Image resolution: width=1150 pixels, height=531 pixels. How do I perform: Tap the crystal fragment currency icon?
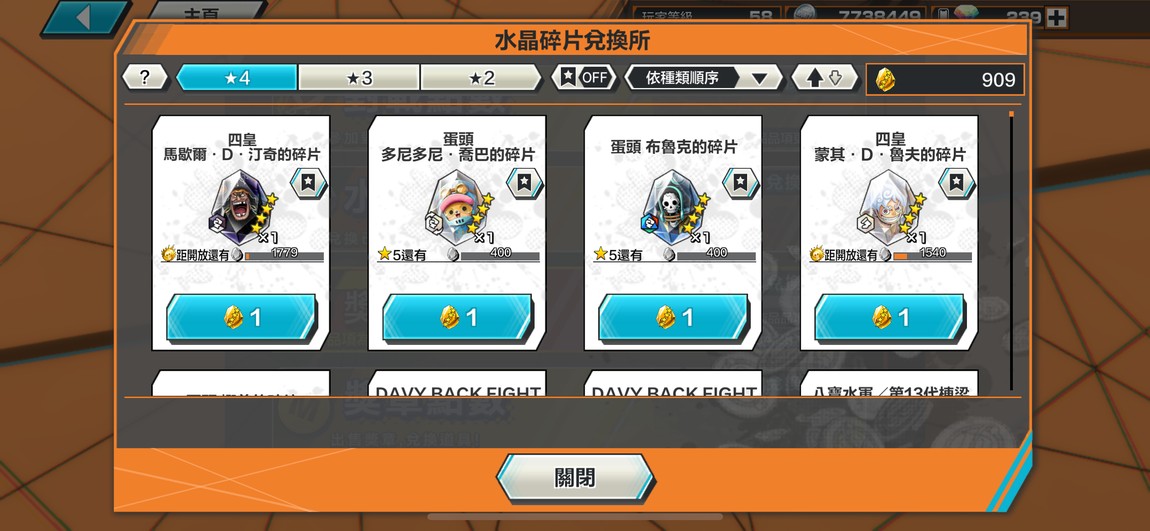[886, 79]
